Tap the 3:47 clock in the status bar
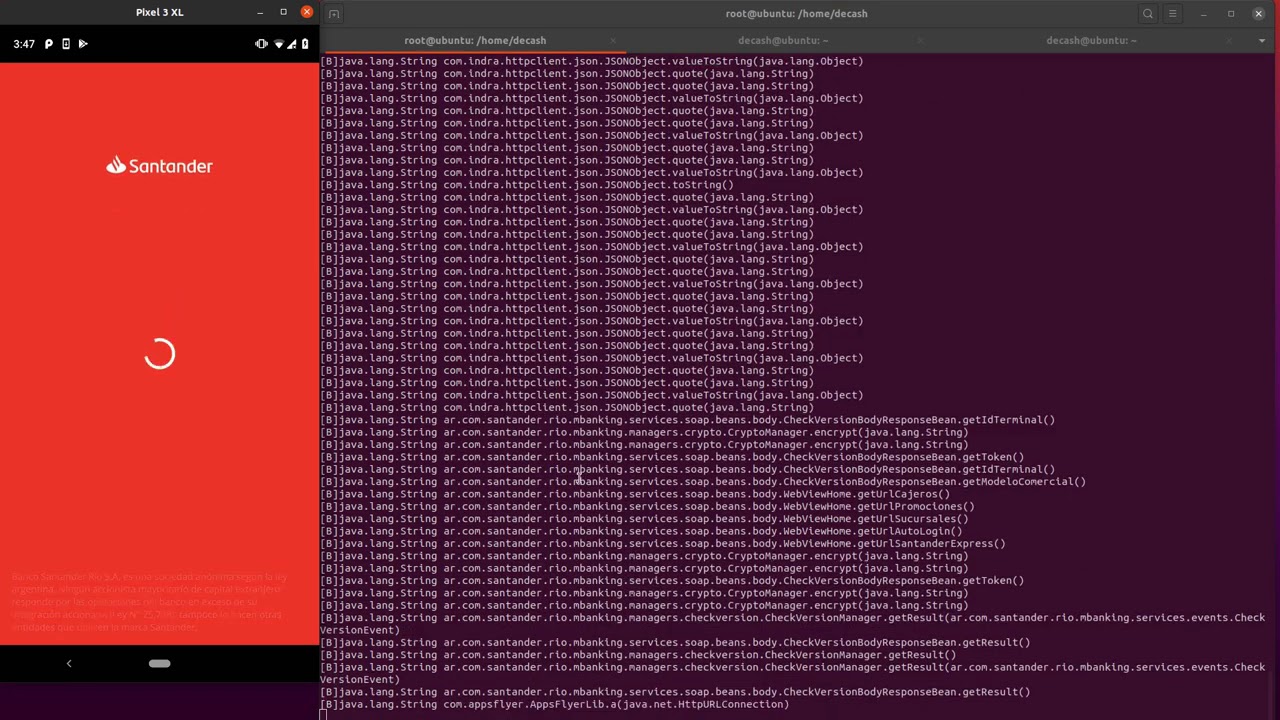The image size is (1280, 720). [24, 44]
